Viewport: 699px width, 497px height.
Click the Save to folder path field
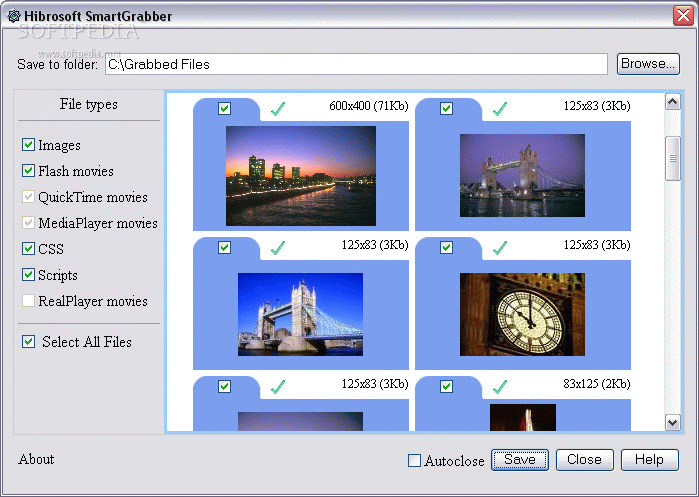coord(356,64)
